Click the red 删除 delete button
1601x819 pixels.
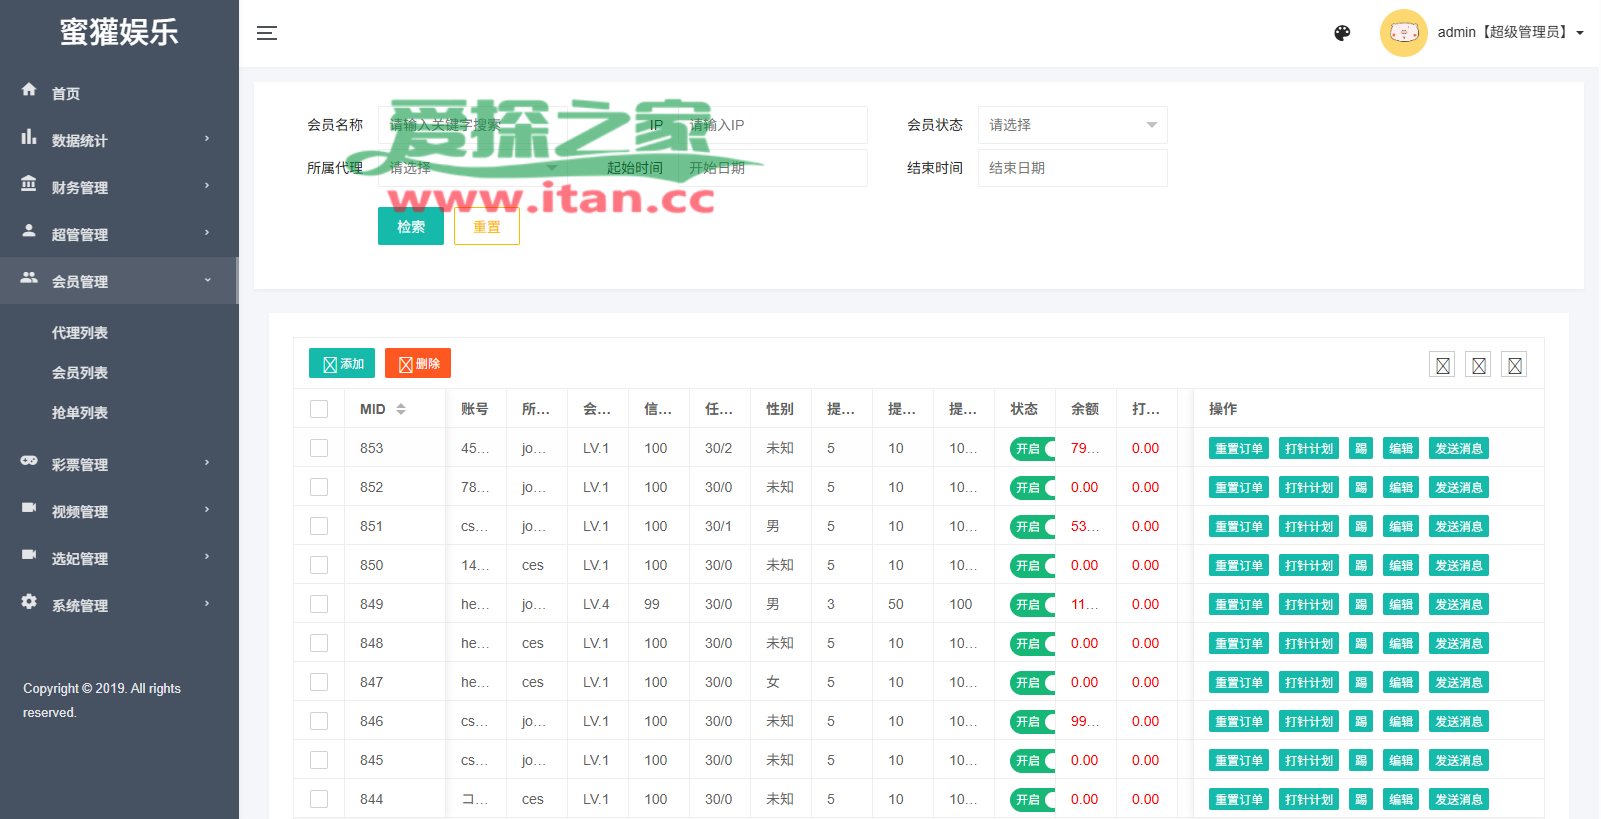pyautogui.click(x=418, y=364)
